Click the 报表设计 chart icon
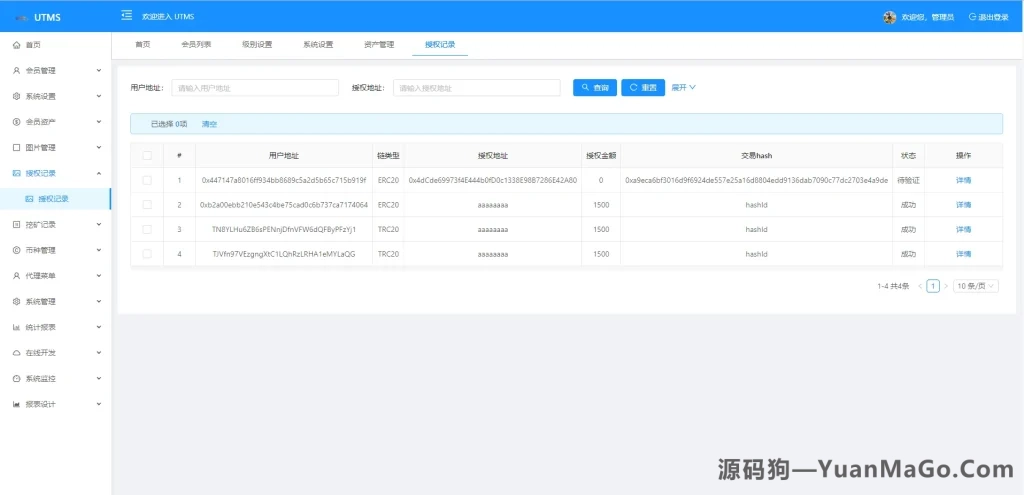The image size is (1024, 495). (17, 404)
